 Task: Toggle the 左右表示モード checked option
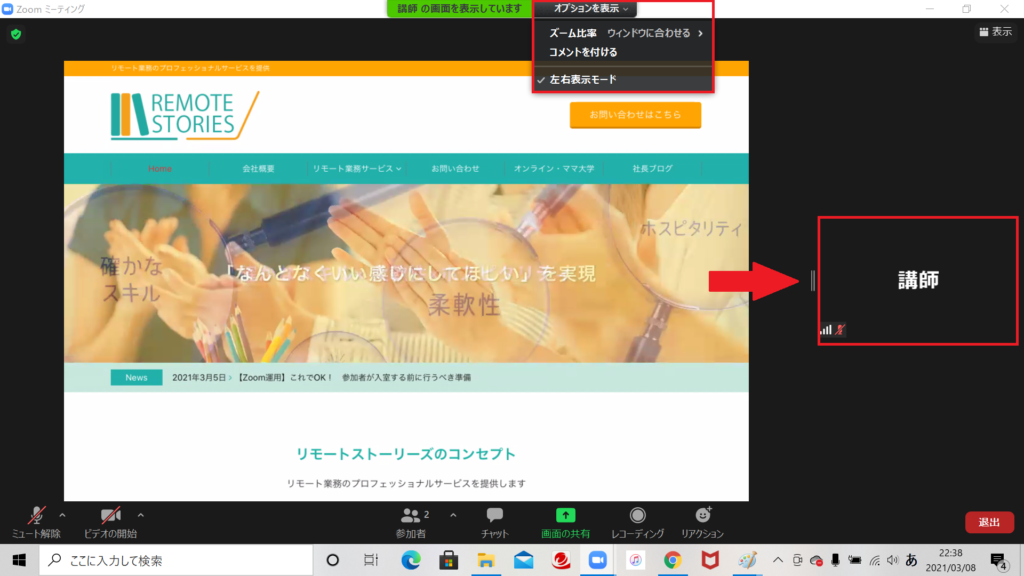(582, 79)
